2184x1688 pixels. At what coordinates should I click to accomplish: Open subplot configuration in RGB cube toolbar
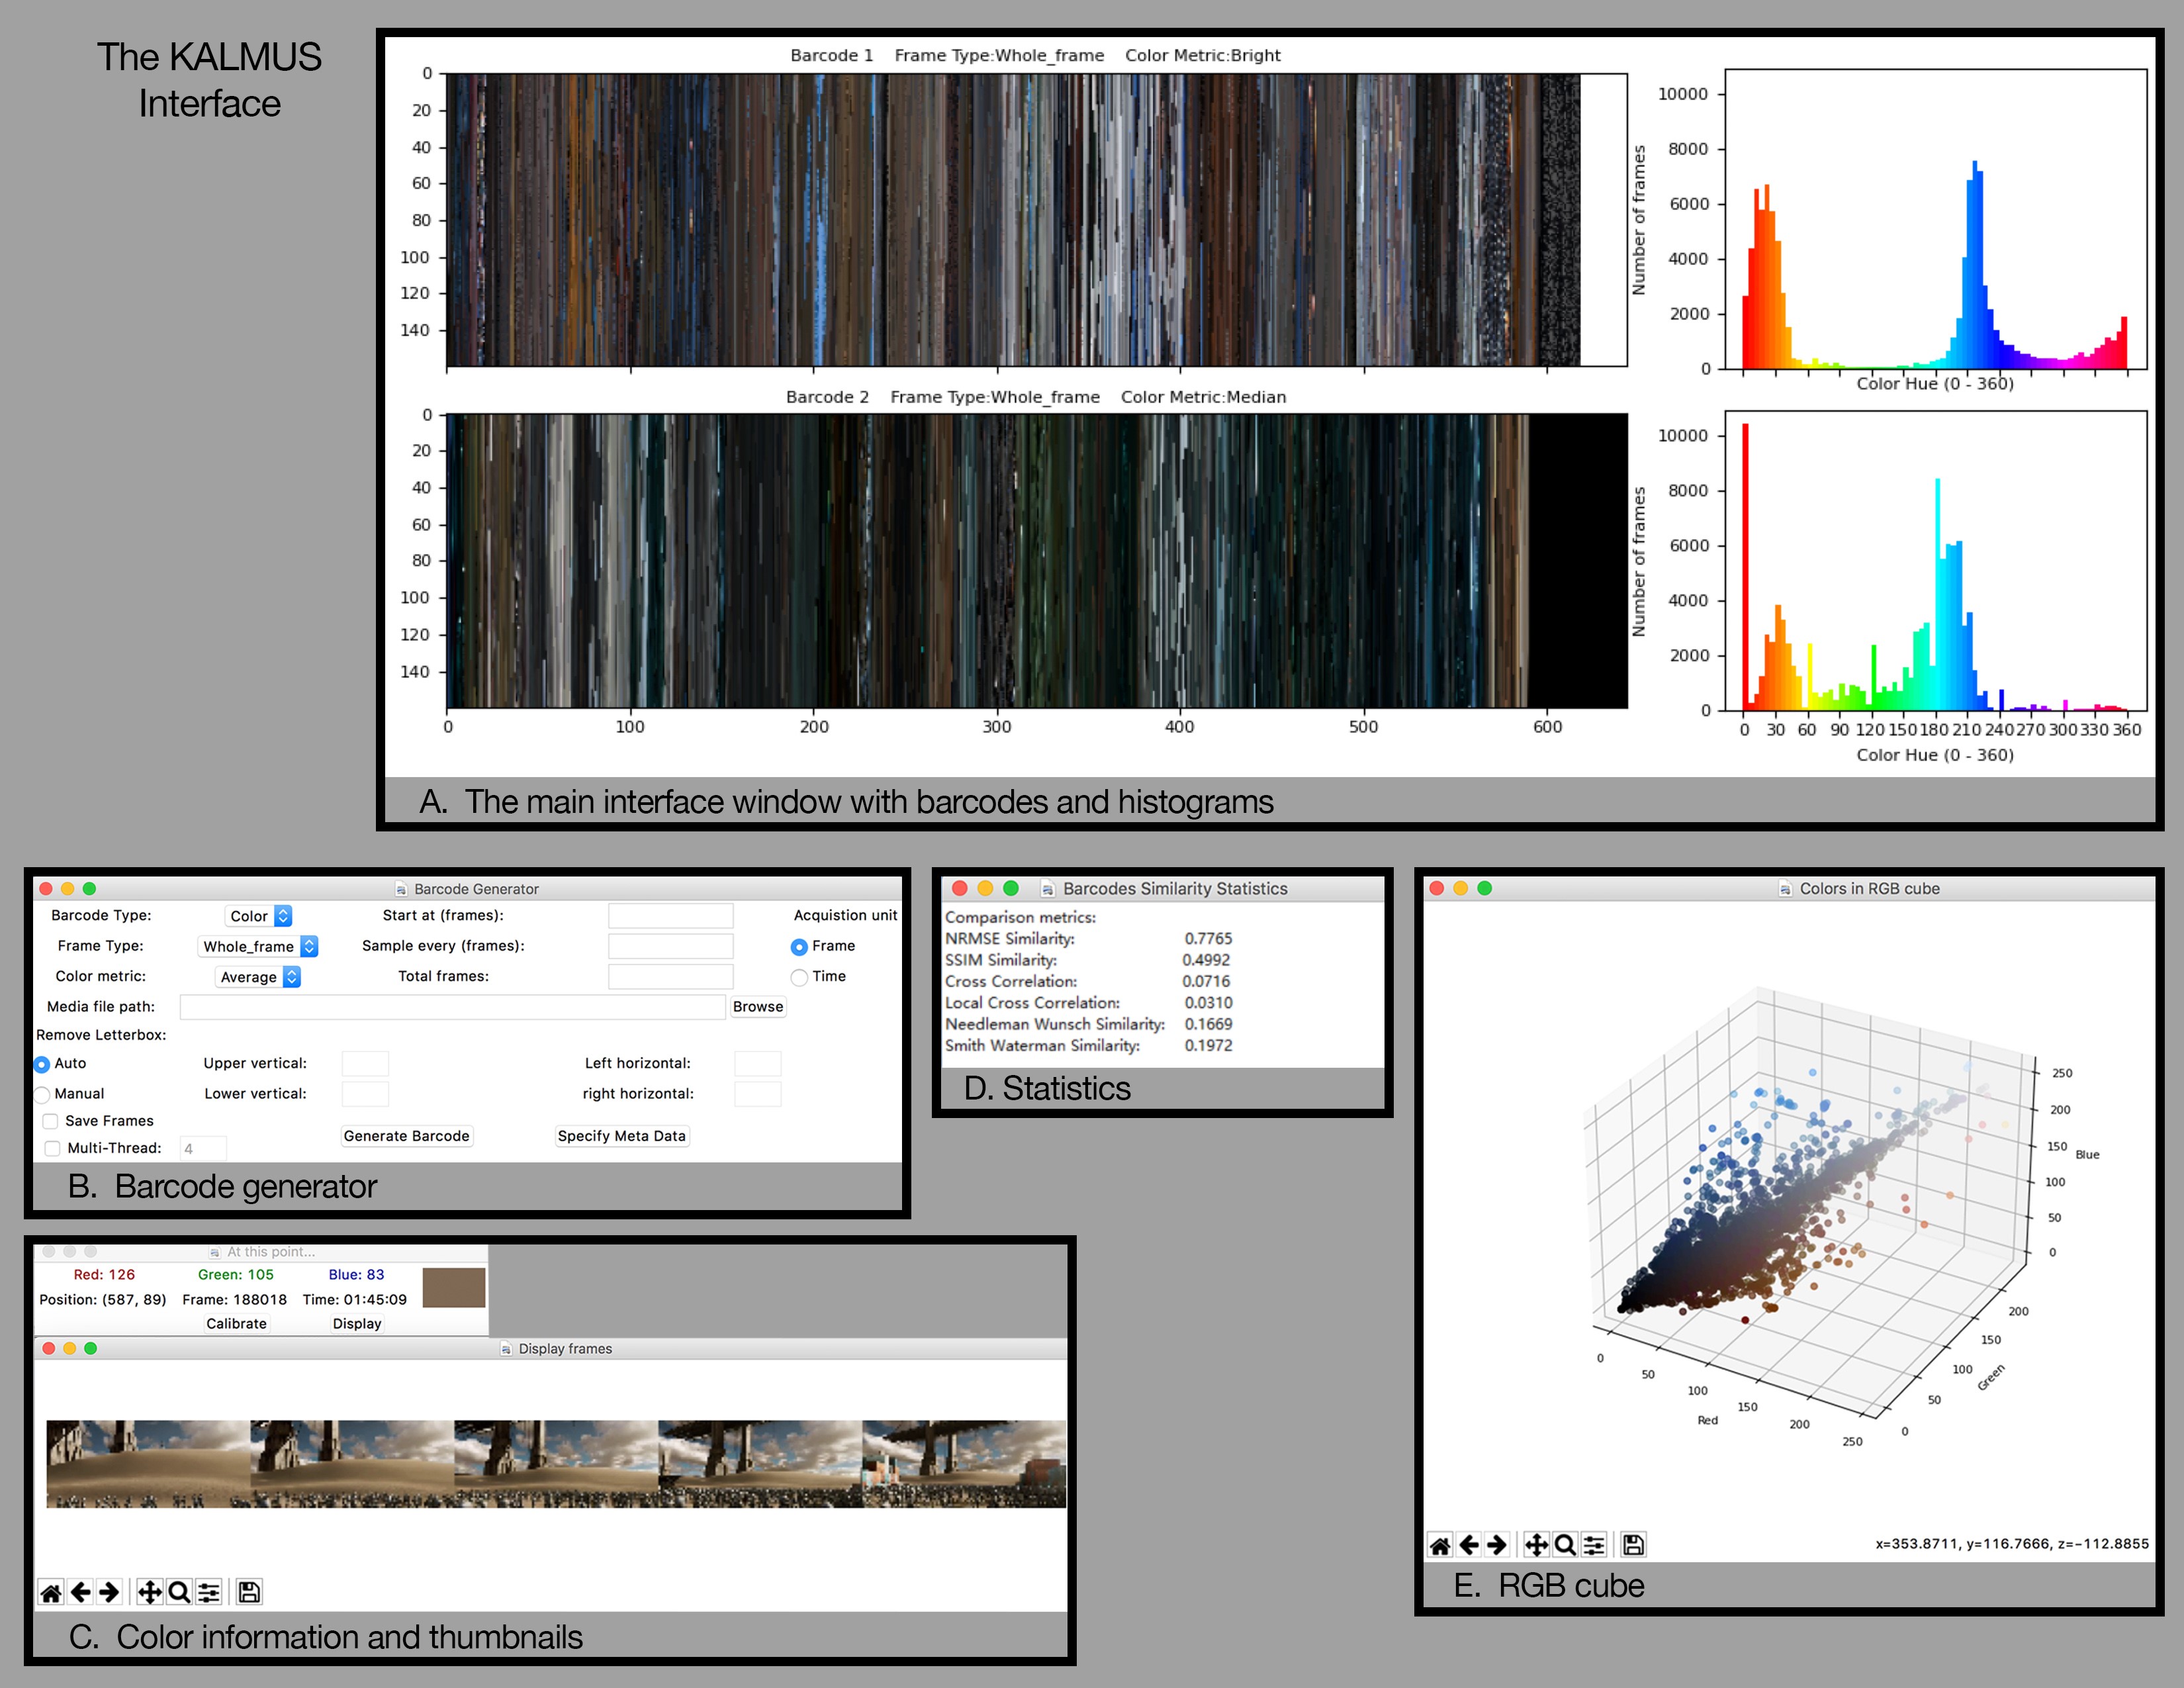point(1594,1545)
